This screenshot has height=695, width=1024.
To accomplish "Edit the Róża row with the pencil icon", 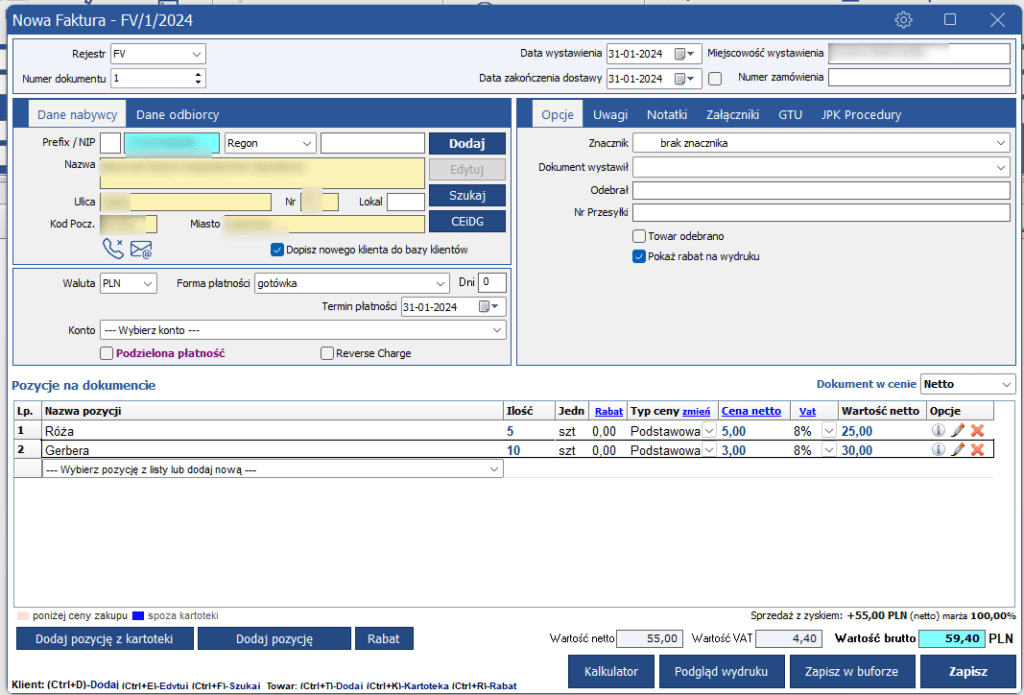I will pyautogui.click(x=958, y=430).
